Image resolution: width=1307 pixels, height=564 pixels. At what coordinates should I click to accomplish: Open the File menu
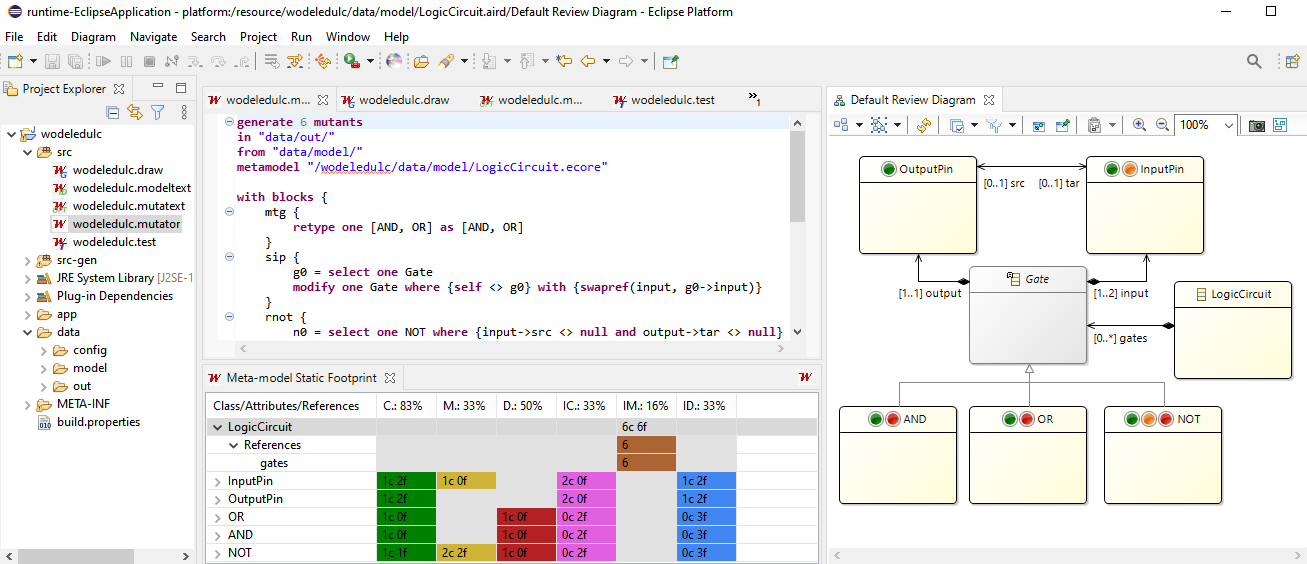click(x=14, y=37)
